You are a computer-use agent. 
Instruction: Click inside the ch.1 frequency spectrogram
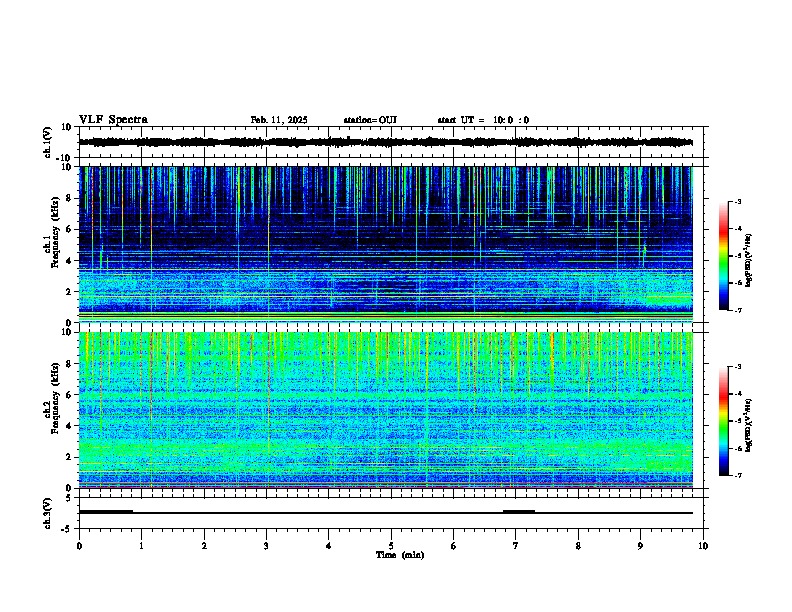[x=386, y=244]
